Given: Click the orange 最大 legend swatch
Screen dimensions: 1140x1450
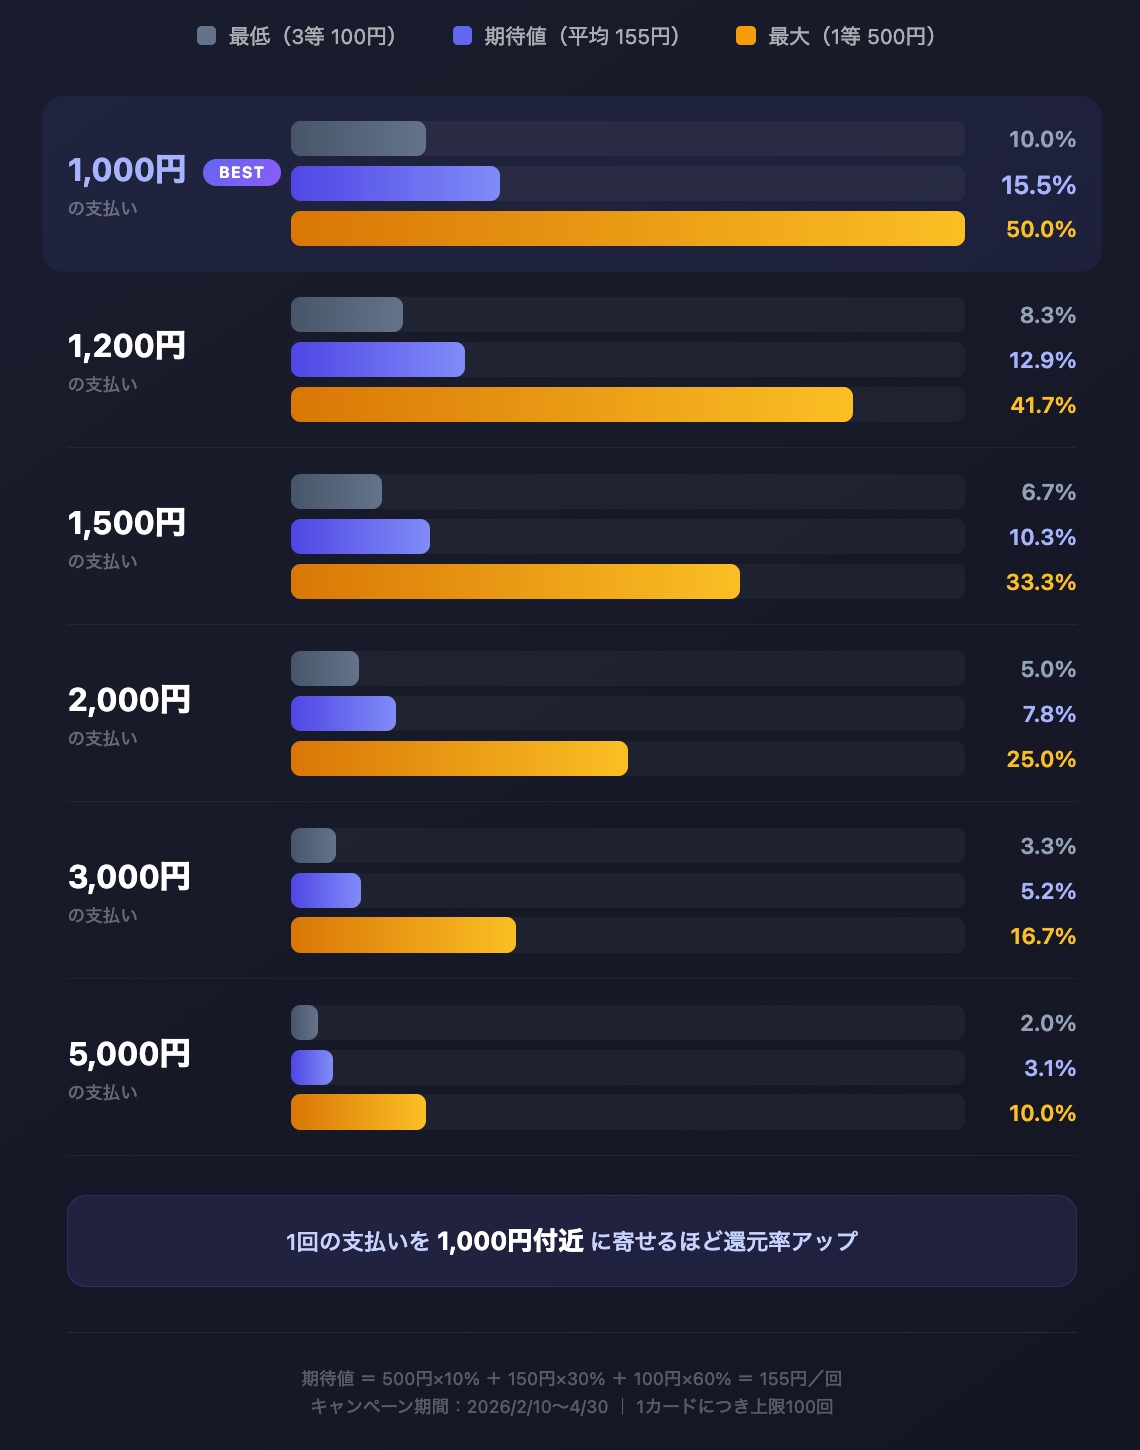Looking at the screenshot, I should coord(746,37).
